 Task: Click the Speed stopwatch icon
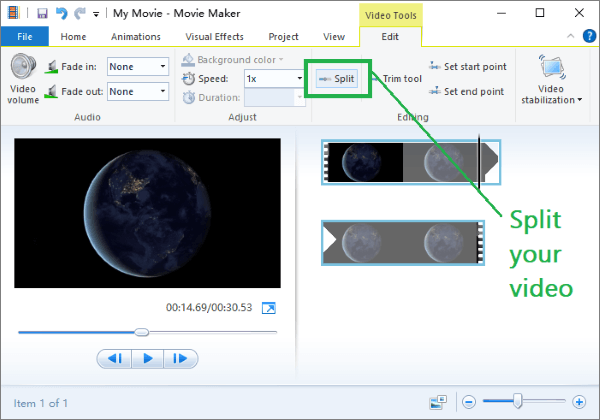coord(189,78)
